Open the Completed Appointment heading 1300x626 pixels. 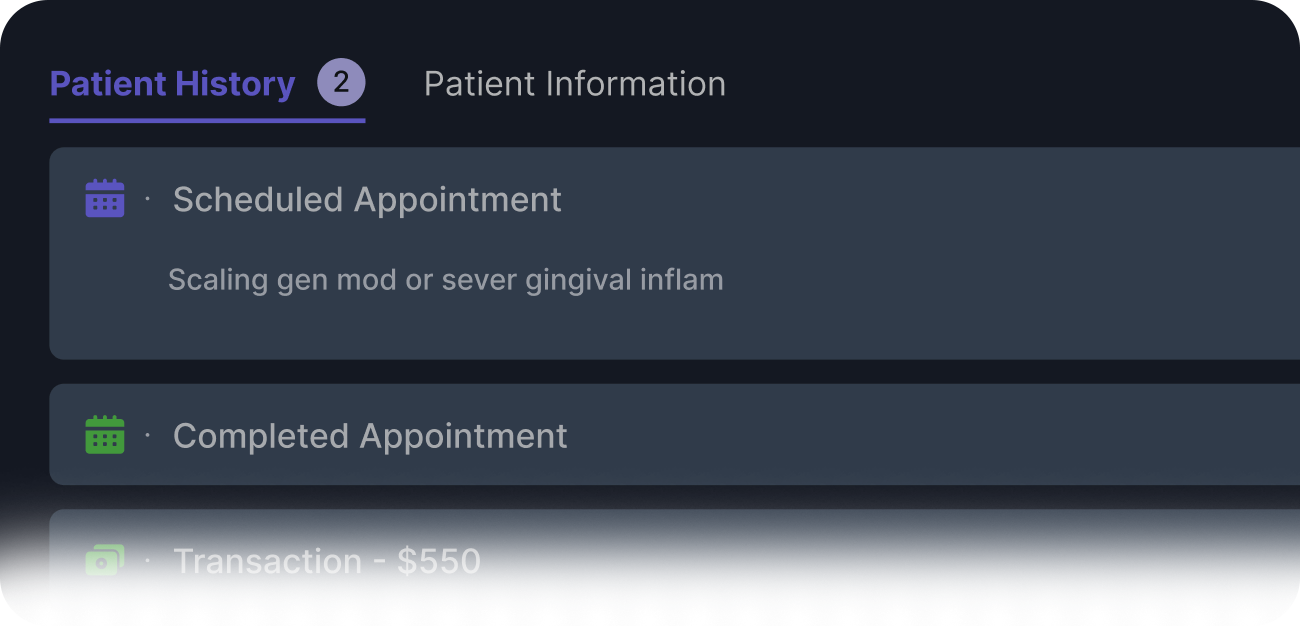pos(370,436)
